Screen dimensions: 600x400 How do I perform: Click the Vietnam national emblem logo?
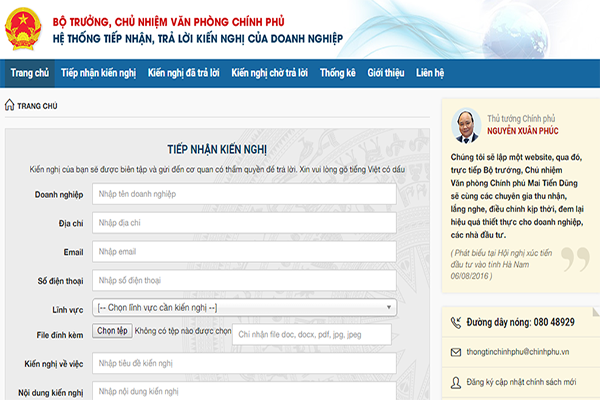(x=27, y=30)
